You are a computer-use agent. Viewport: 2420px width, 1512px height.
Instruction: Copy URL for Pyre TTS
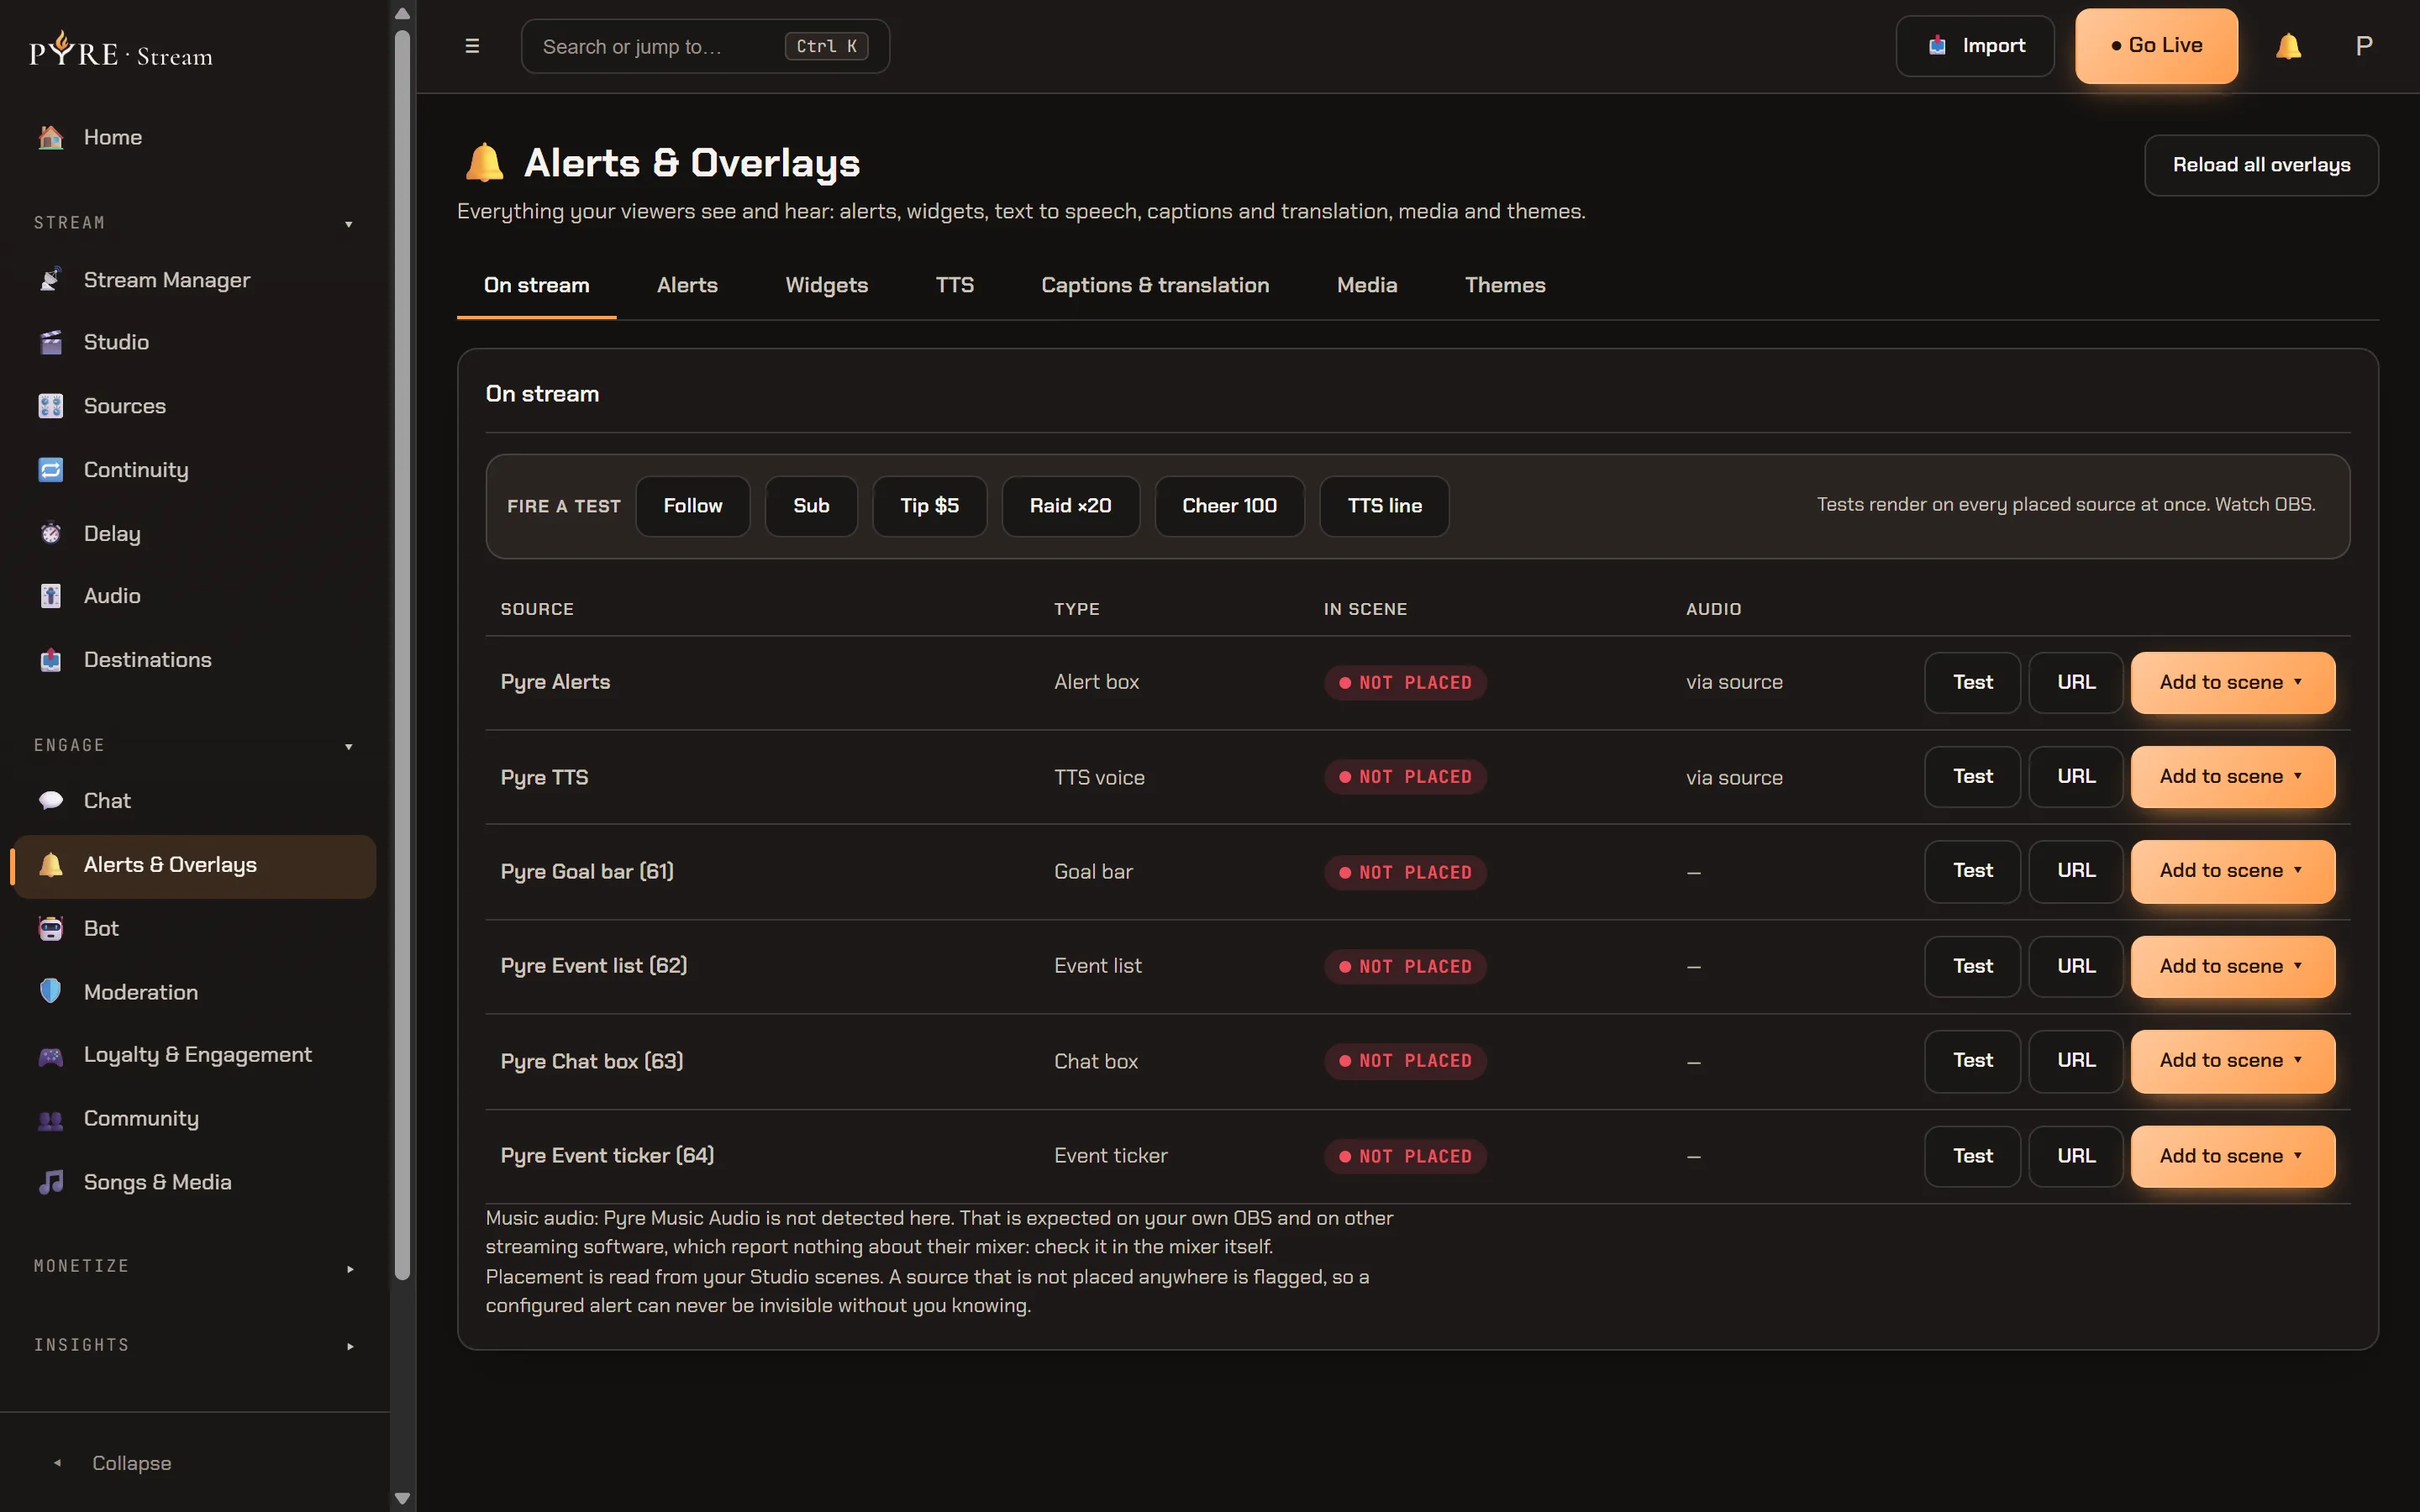(x=2076, y=777)
